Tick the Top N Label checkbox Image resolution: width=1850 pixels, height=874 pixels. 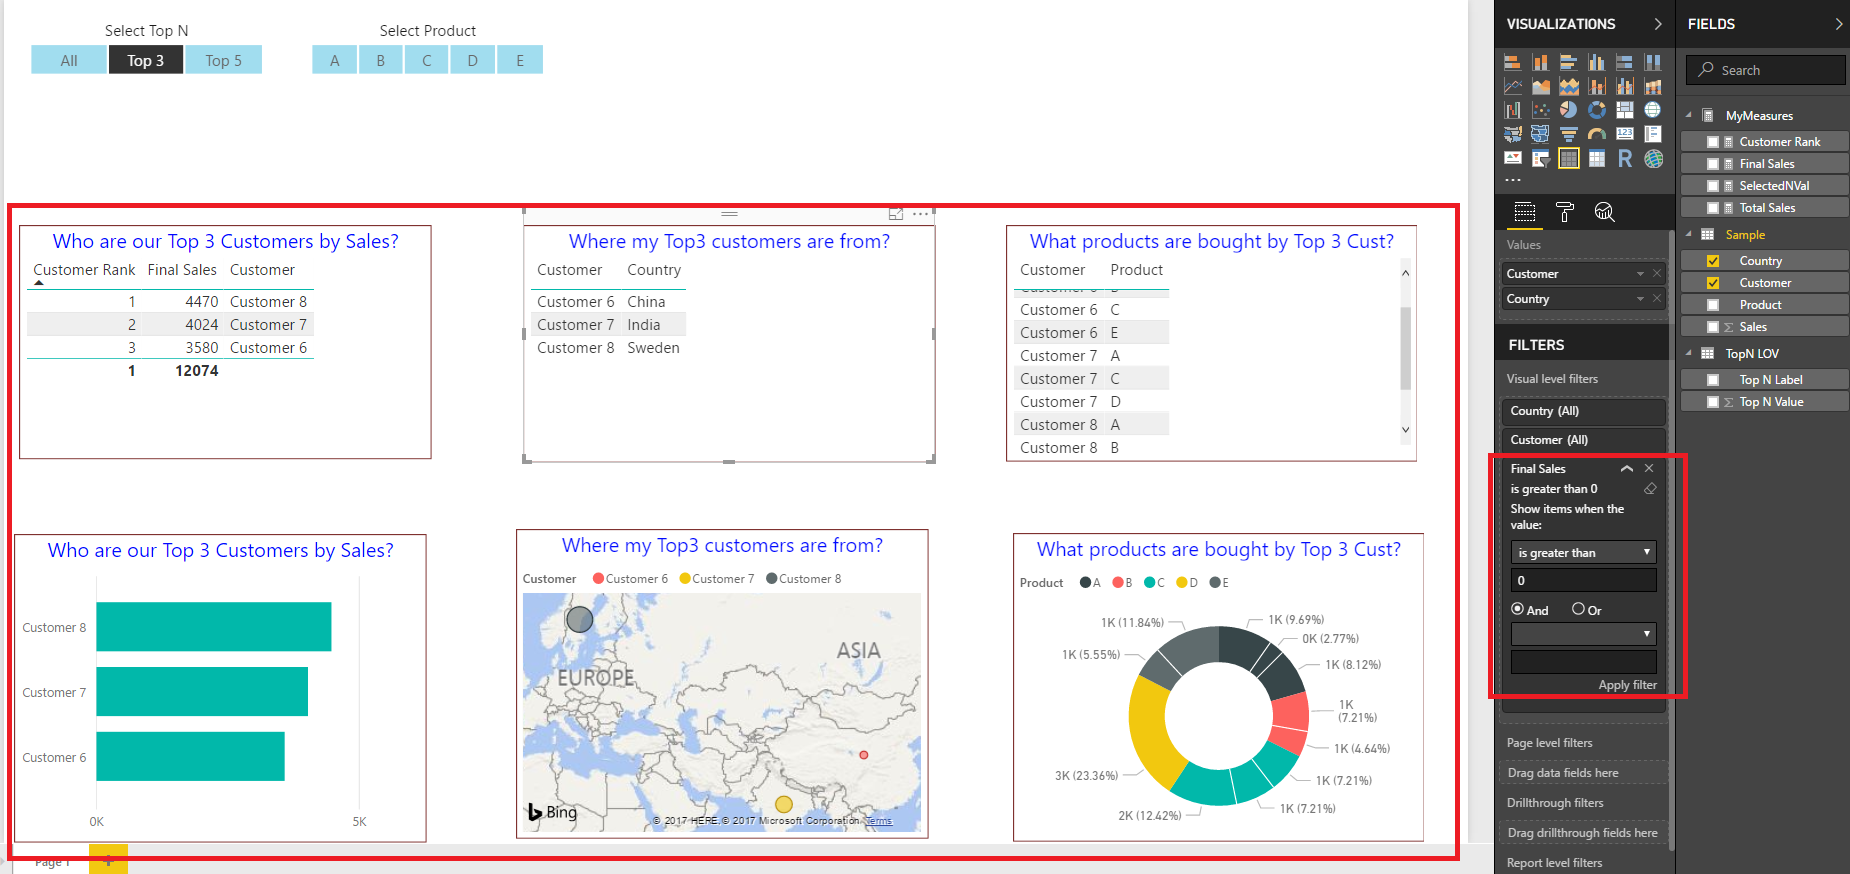[x=1713, y=380]
